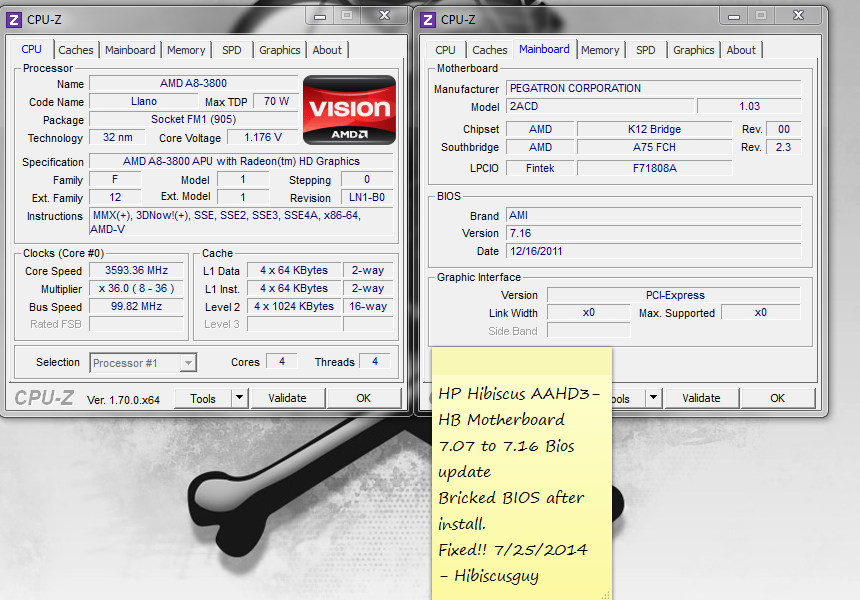Screen dimensions: 860x600
Task: Open the Caches tab in the right CPU-Z window
Action: [x=490, y=50]
